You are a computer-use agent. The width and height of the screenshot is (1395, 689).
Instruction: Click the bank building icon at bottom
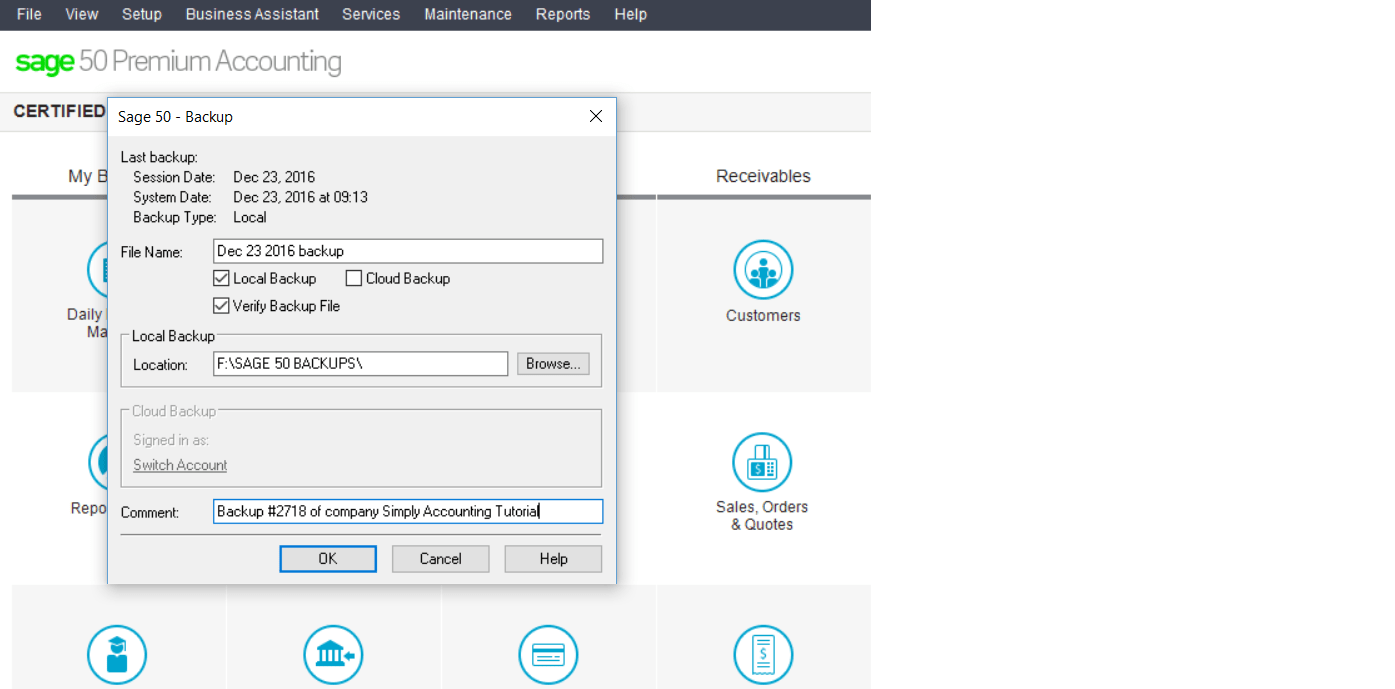point(333,655)
